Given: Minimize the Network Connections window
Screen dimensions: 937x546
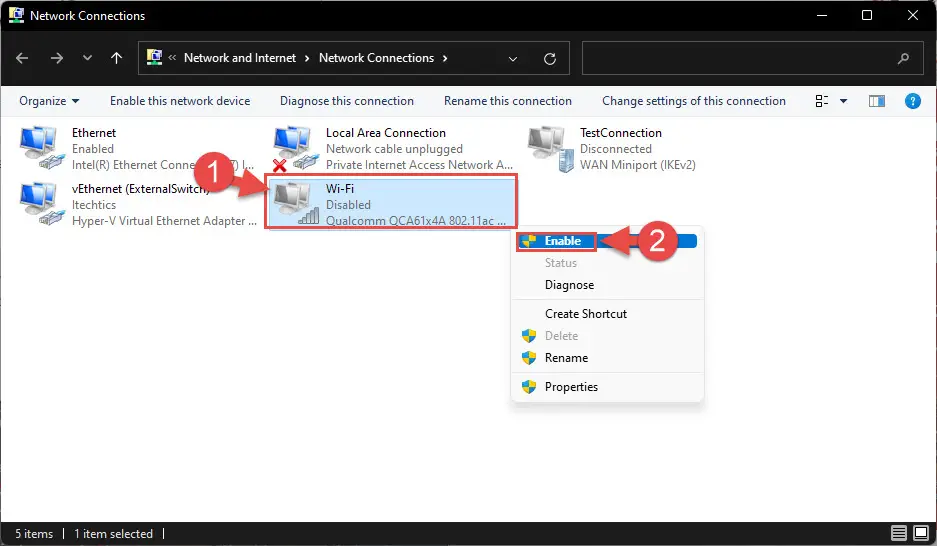Looking at the screenshot, I should pos(822,16).
